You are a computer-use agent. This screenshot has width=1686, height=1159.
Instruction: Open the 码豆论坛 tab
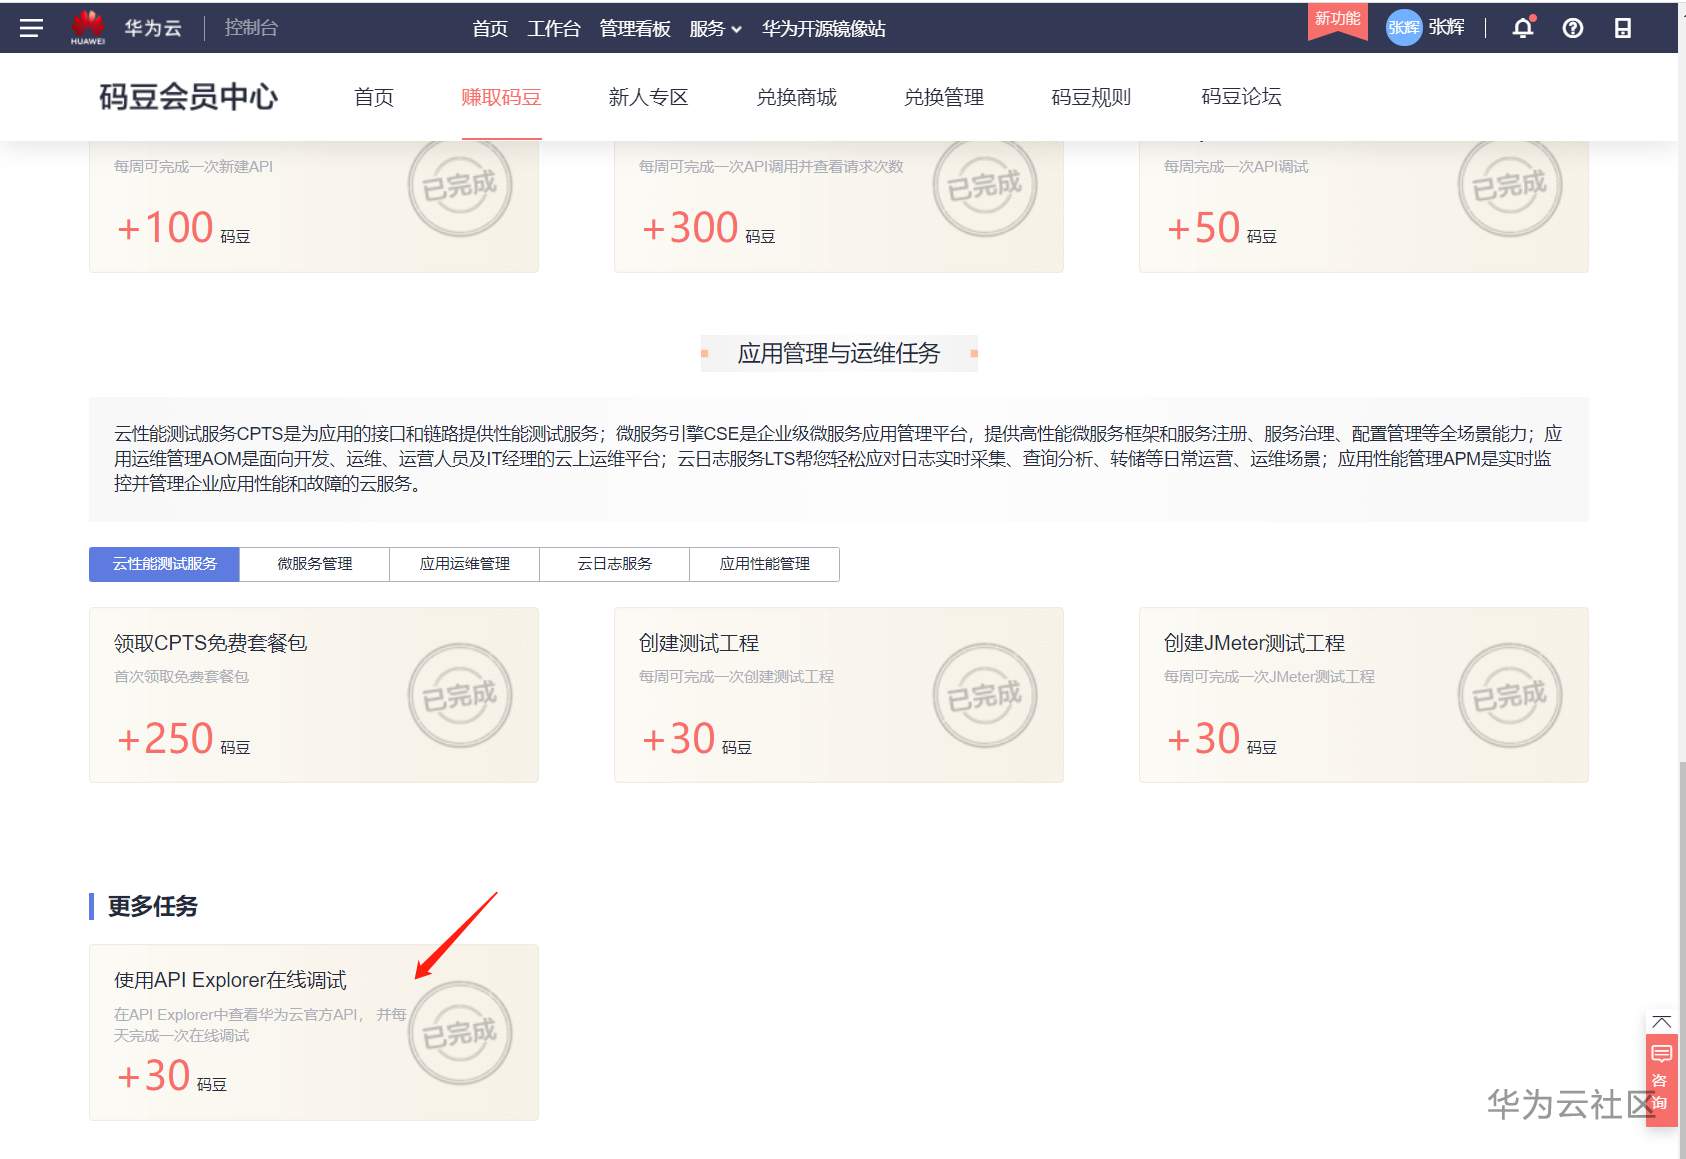pyautogui.click(x=1241, y=97)
